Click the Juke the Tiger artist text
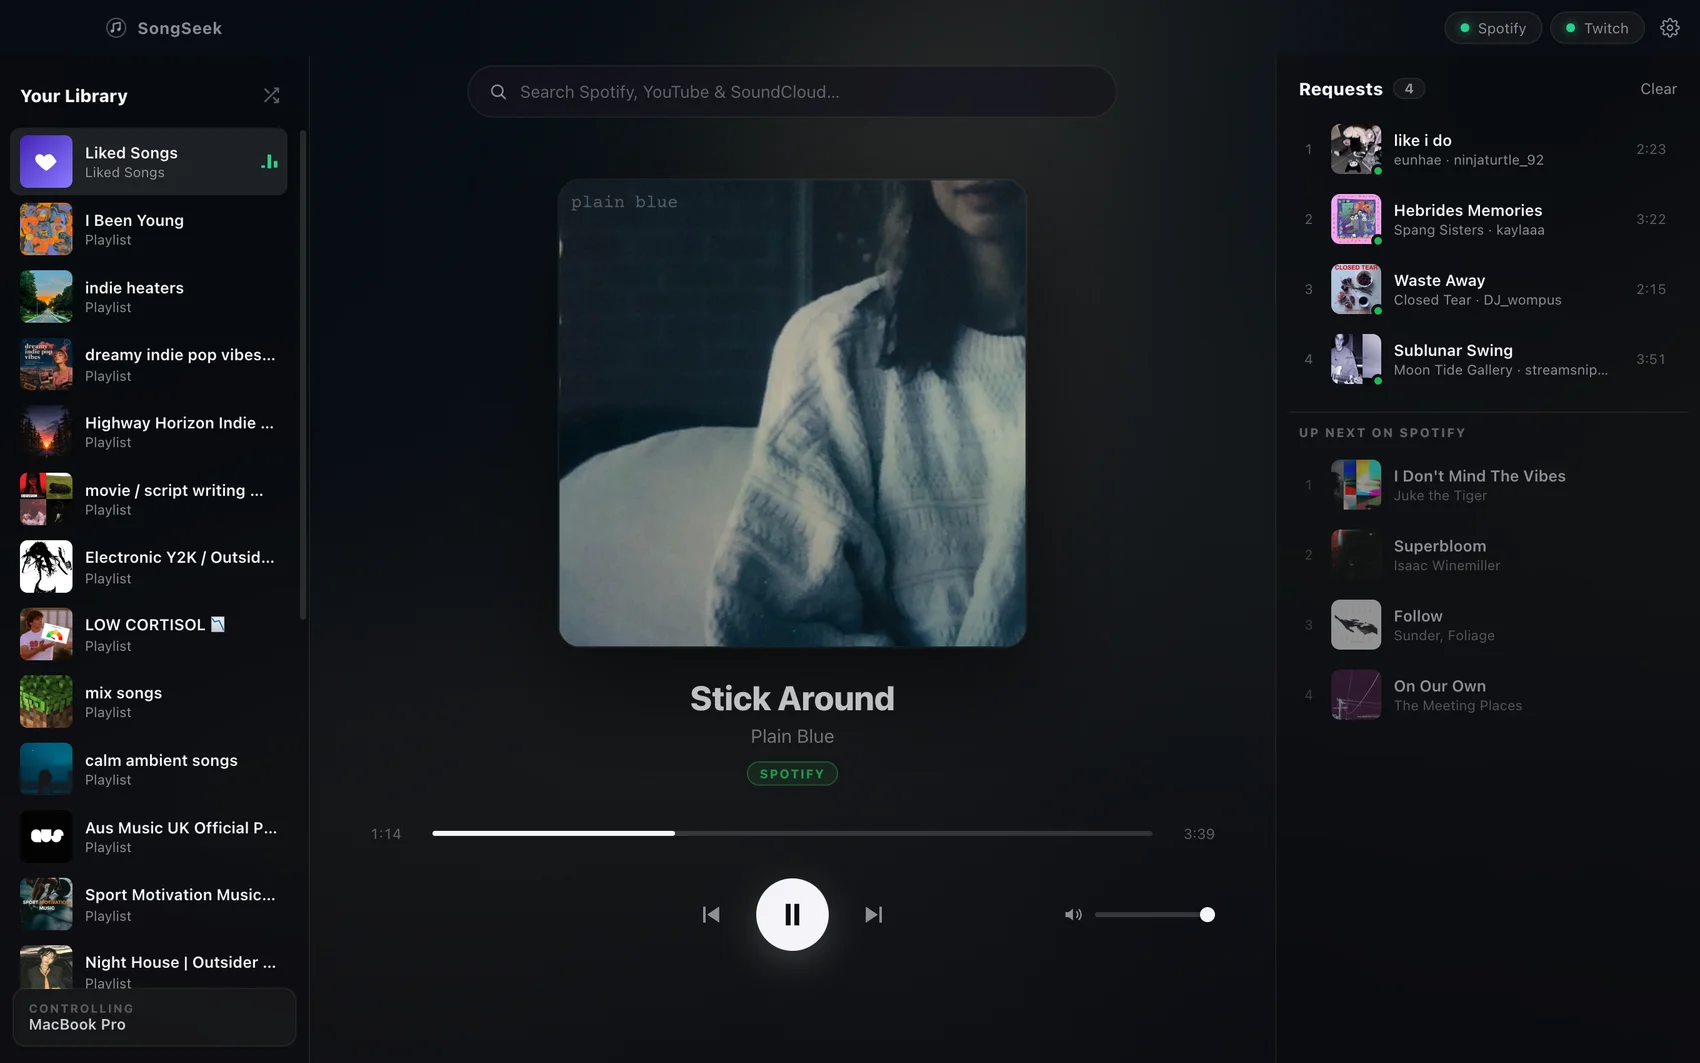 [x=1440, y=496]
